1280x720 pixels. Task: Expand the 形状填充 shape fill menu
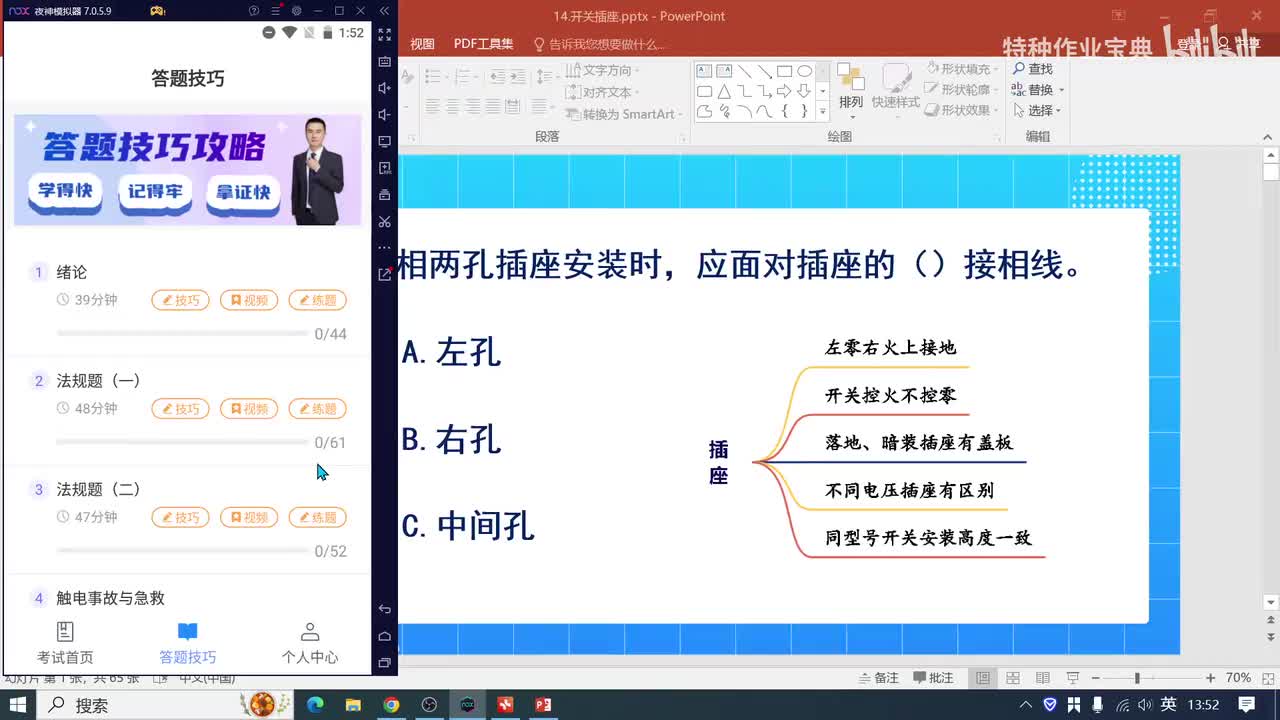click(x=962, y=69)
